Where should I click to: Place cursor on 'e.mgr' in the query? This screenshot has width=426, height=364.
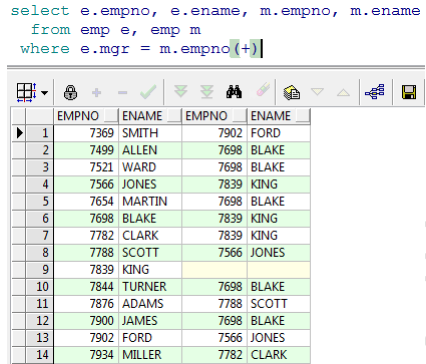pos(105,49)
